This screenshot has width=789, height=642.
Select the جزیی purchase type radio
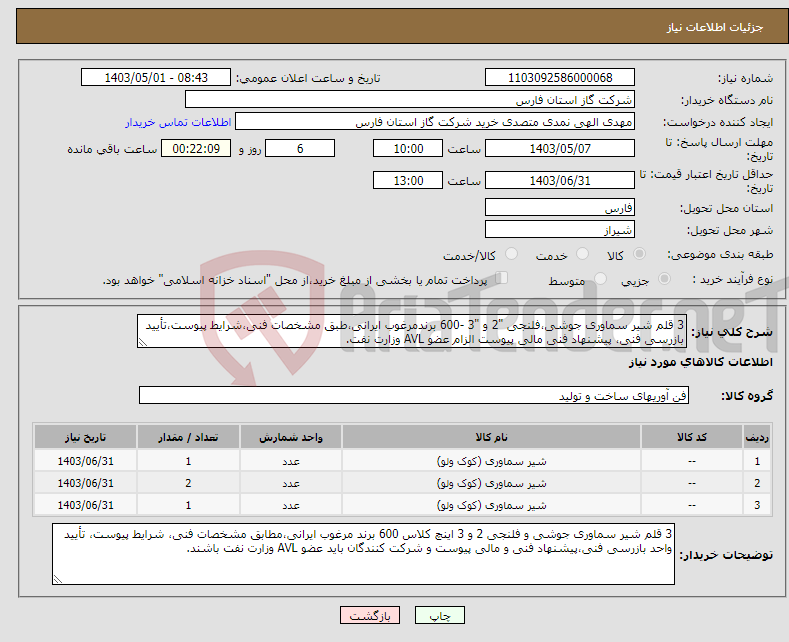(x=664, y=279)
